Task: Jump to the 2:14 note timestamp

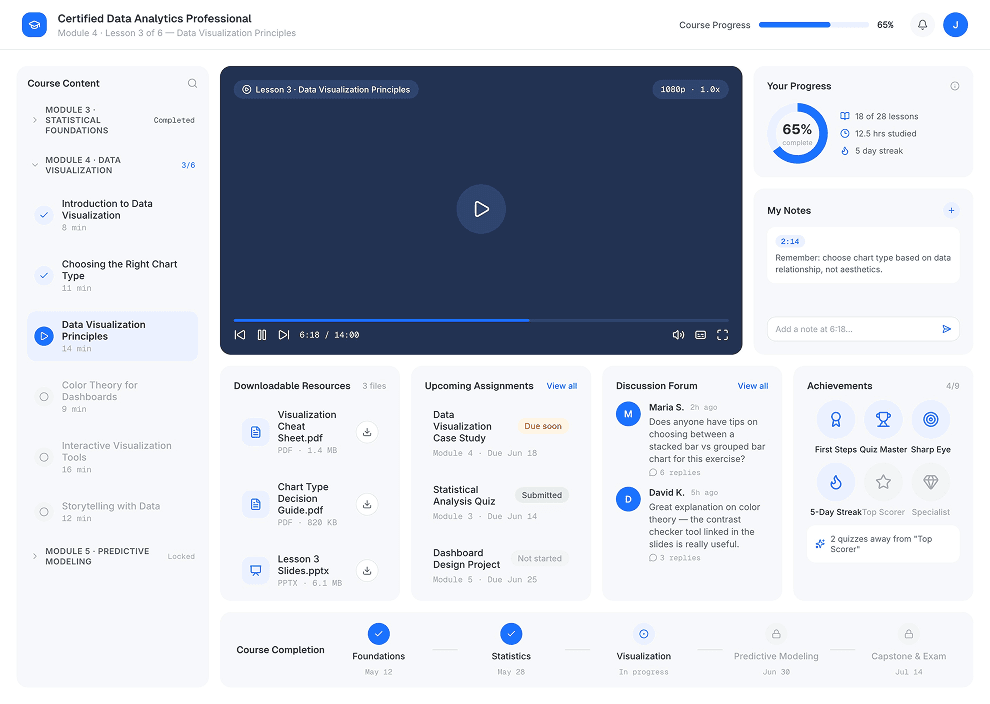Action: (x=790, y=241)
